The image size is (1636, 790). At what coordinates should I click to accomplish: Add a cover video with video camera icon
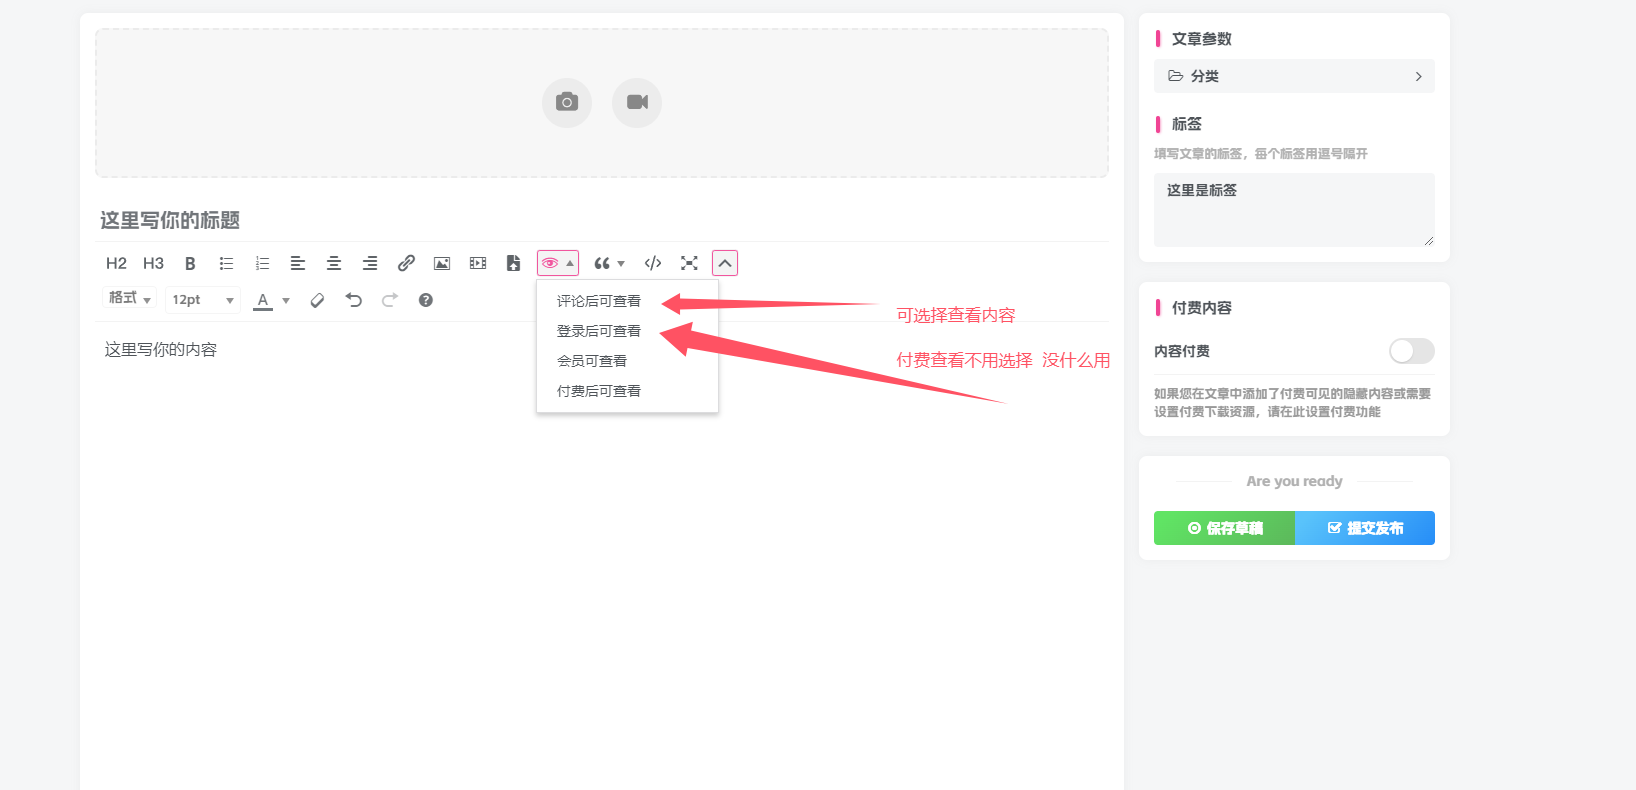point(637,102)
